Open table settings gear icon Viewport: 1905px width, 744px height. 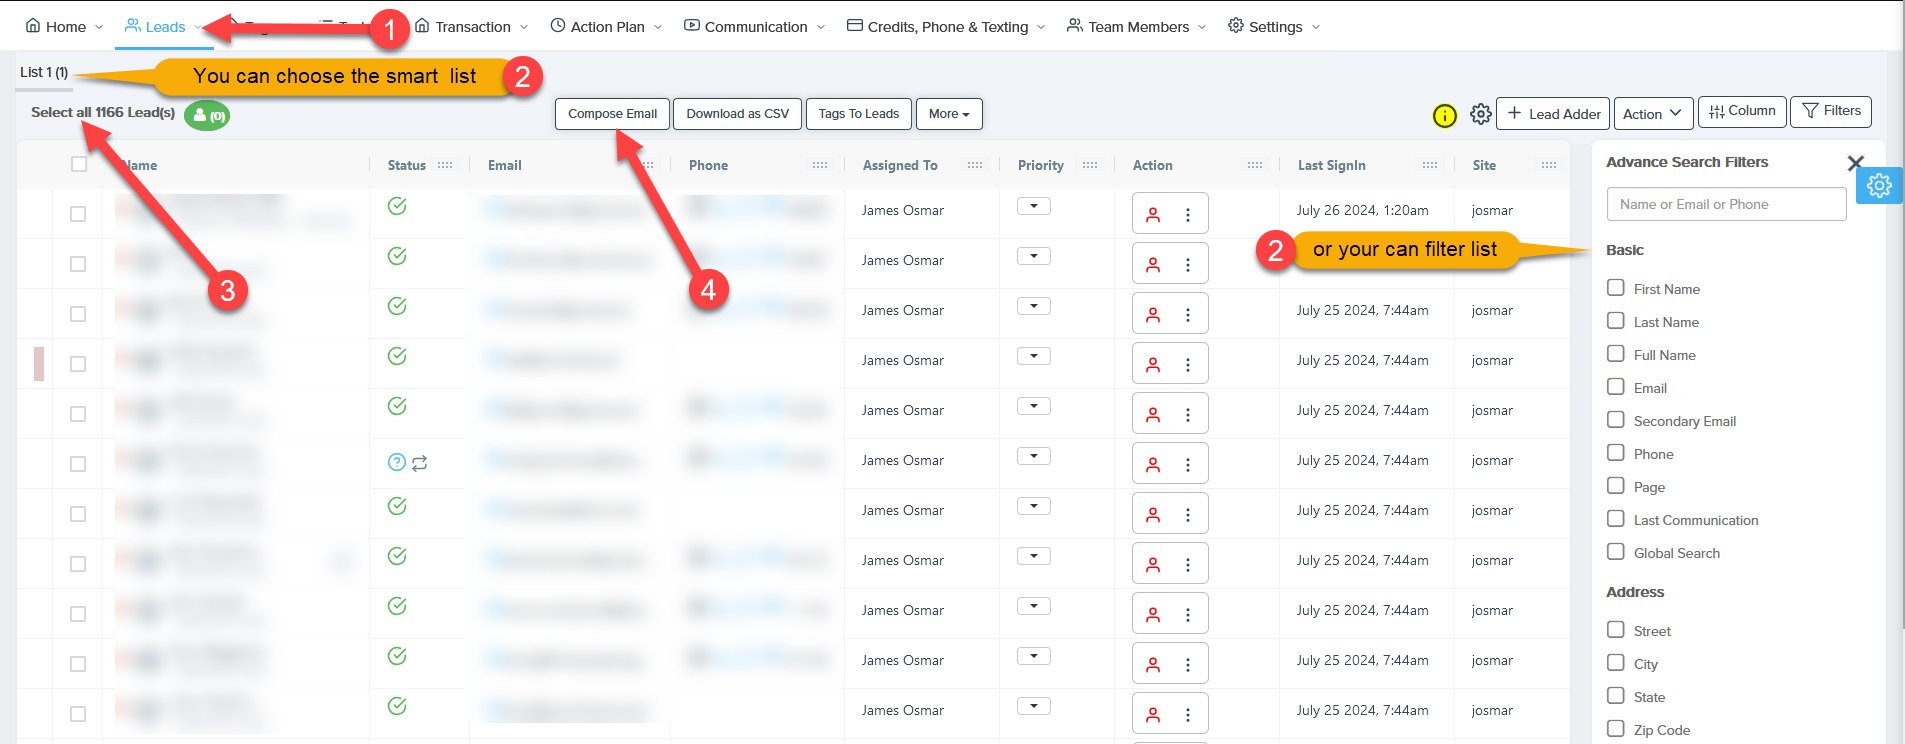tap(1481, 115)
